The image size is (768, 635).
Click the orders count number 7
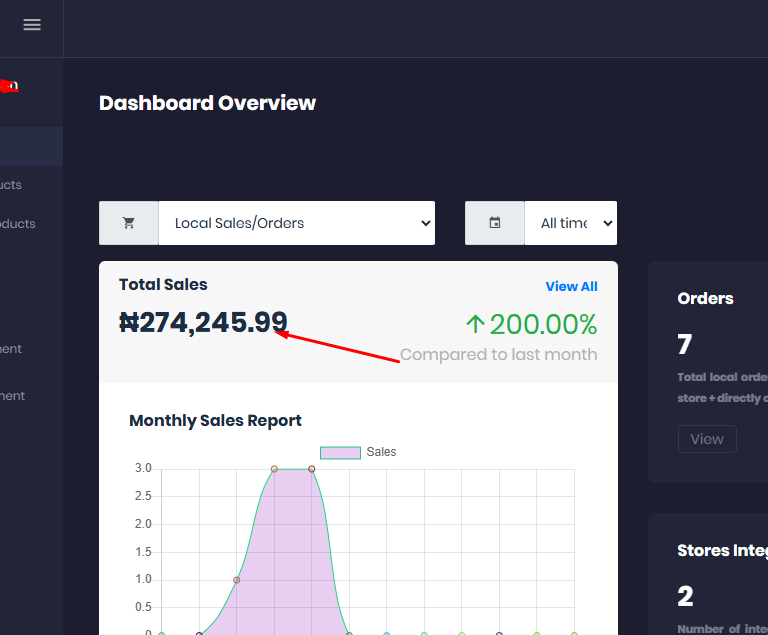tap(685, 345)
